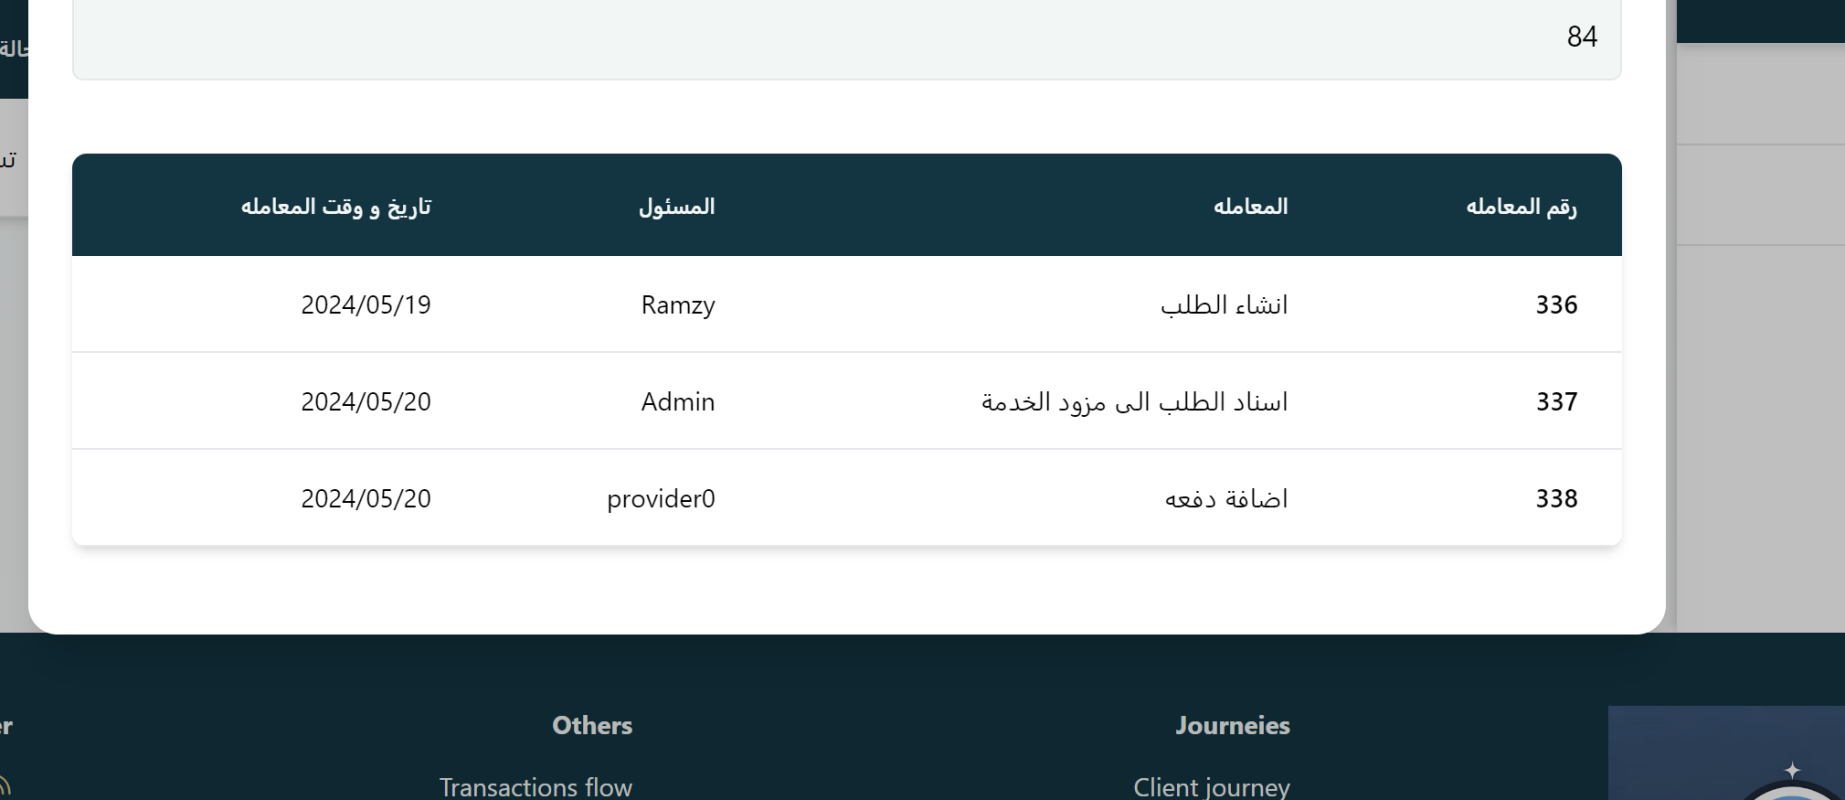The width and height of the screenshot is (1845, 800).
Task: Click the date 2024/05/19
Action: point(366,305)
